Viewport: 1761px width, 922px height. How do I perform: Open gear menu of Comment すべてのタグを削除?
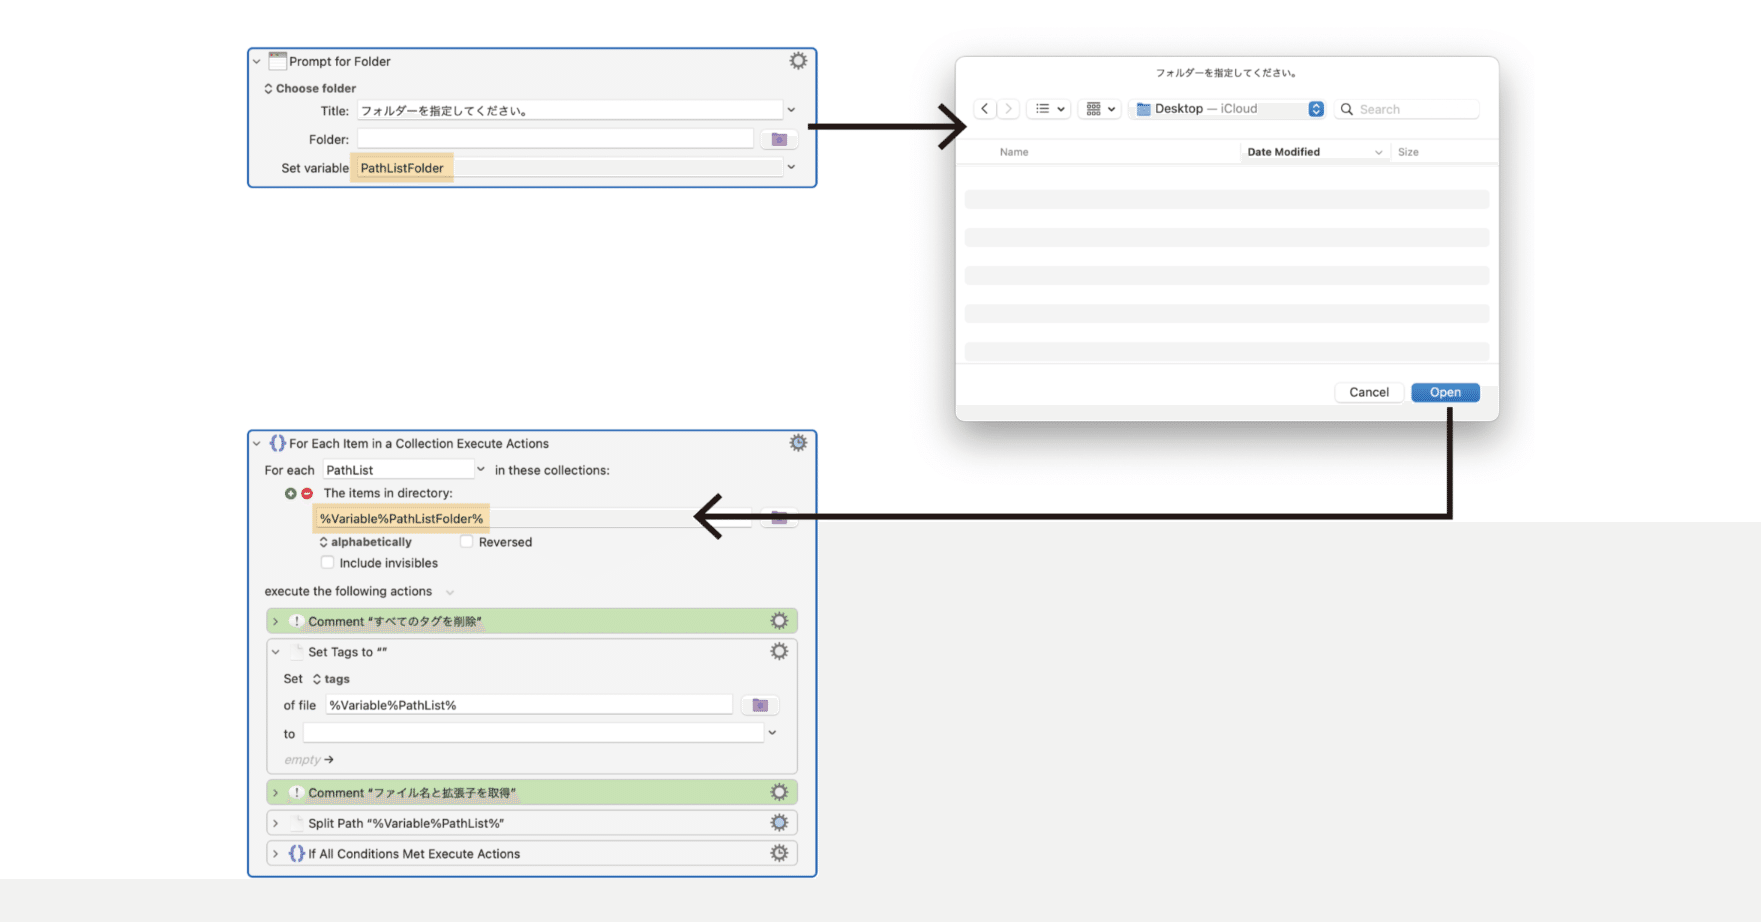coord(779,621)
